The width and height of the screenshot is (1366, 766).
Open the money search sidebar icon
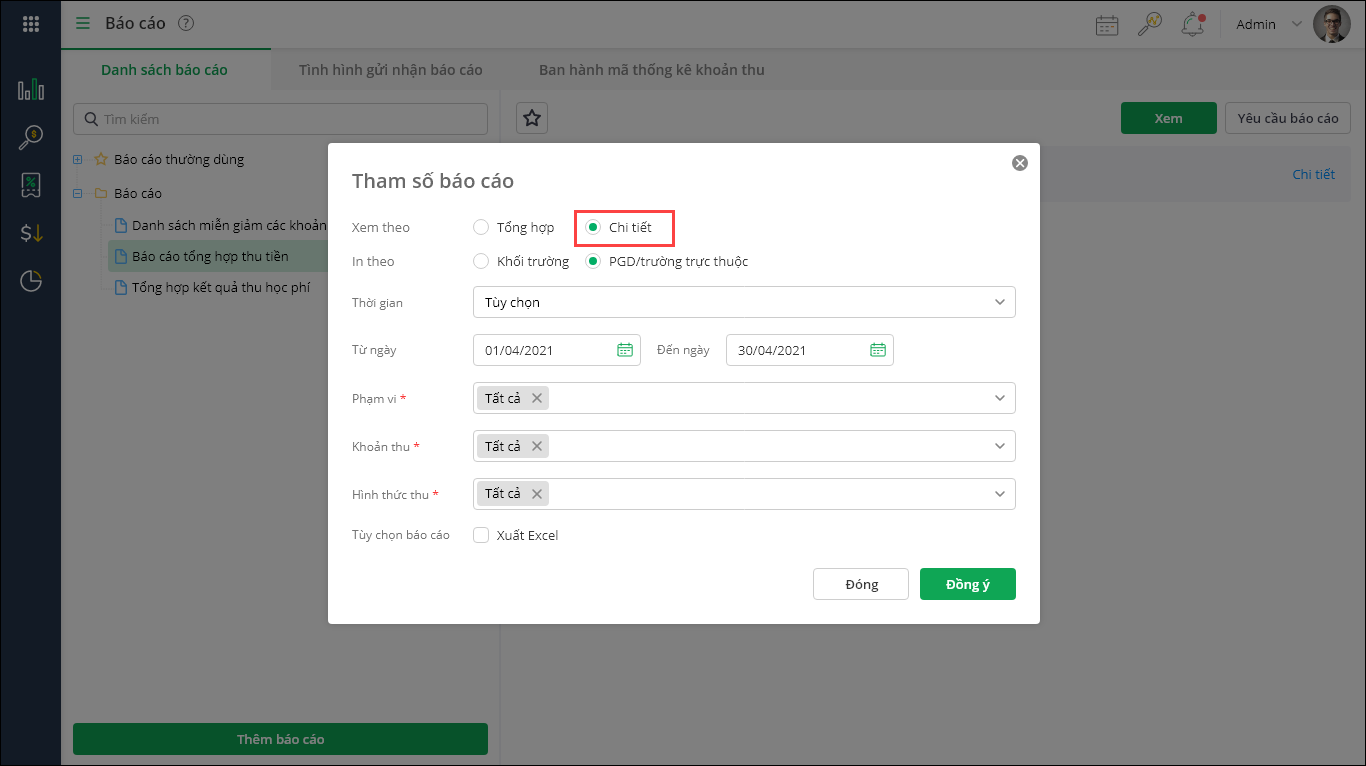click(31, 138)
